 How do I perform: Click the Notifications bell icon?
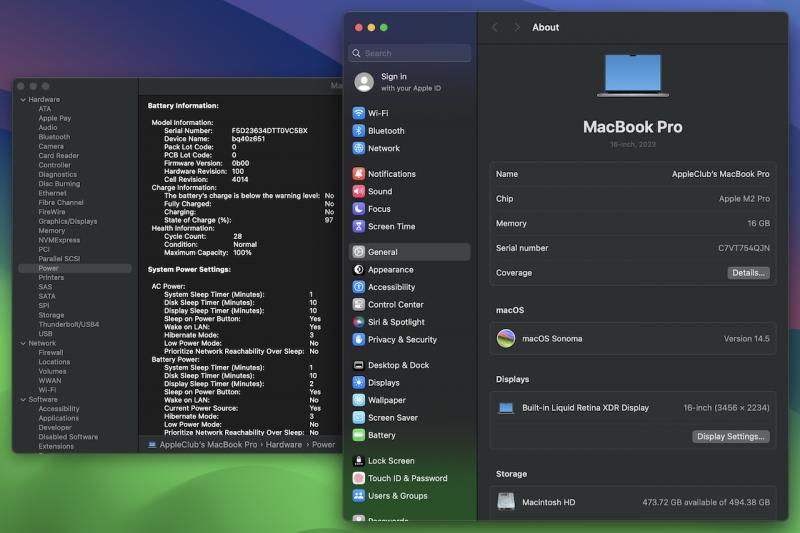tap(358, 173)
